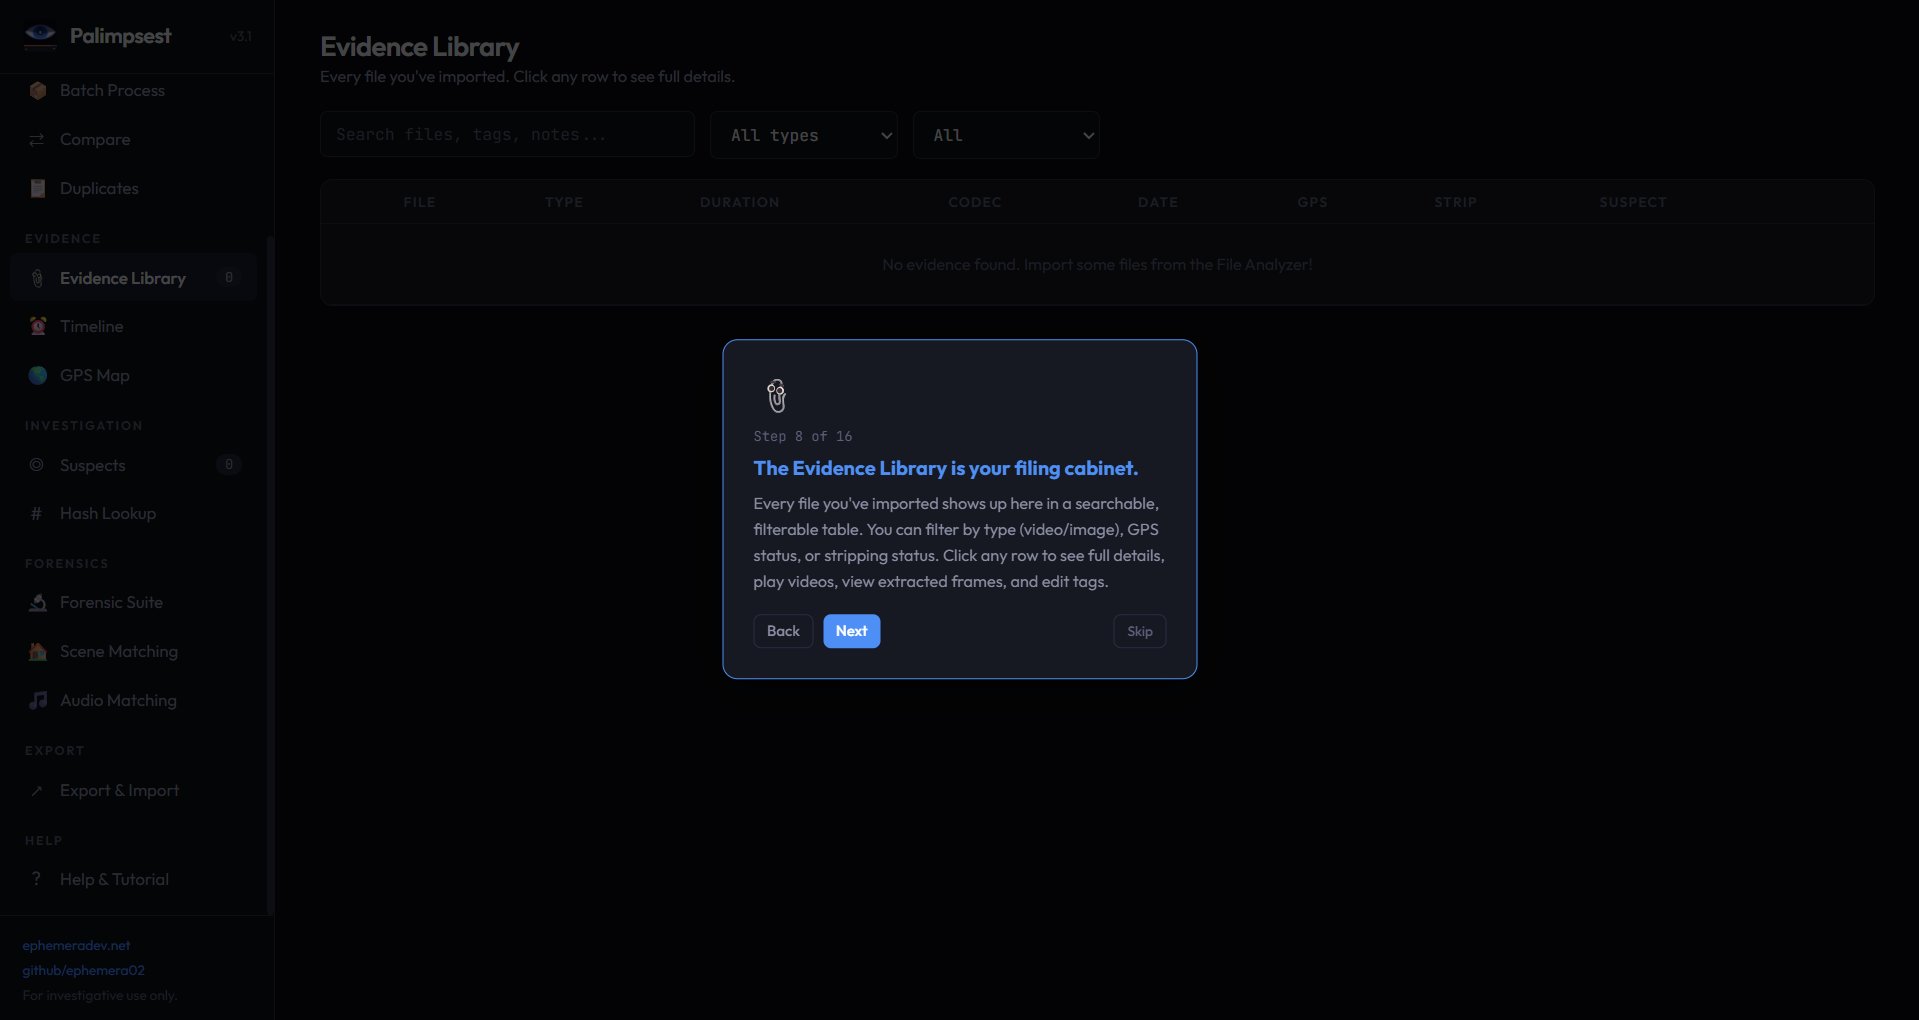
Task: Click the Timeline alarm clock icon
Action: coord(38,326)
